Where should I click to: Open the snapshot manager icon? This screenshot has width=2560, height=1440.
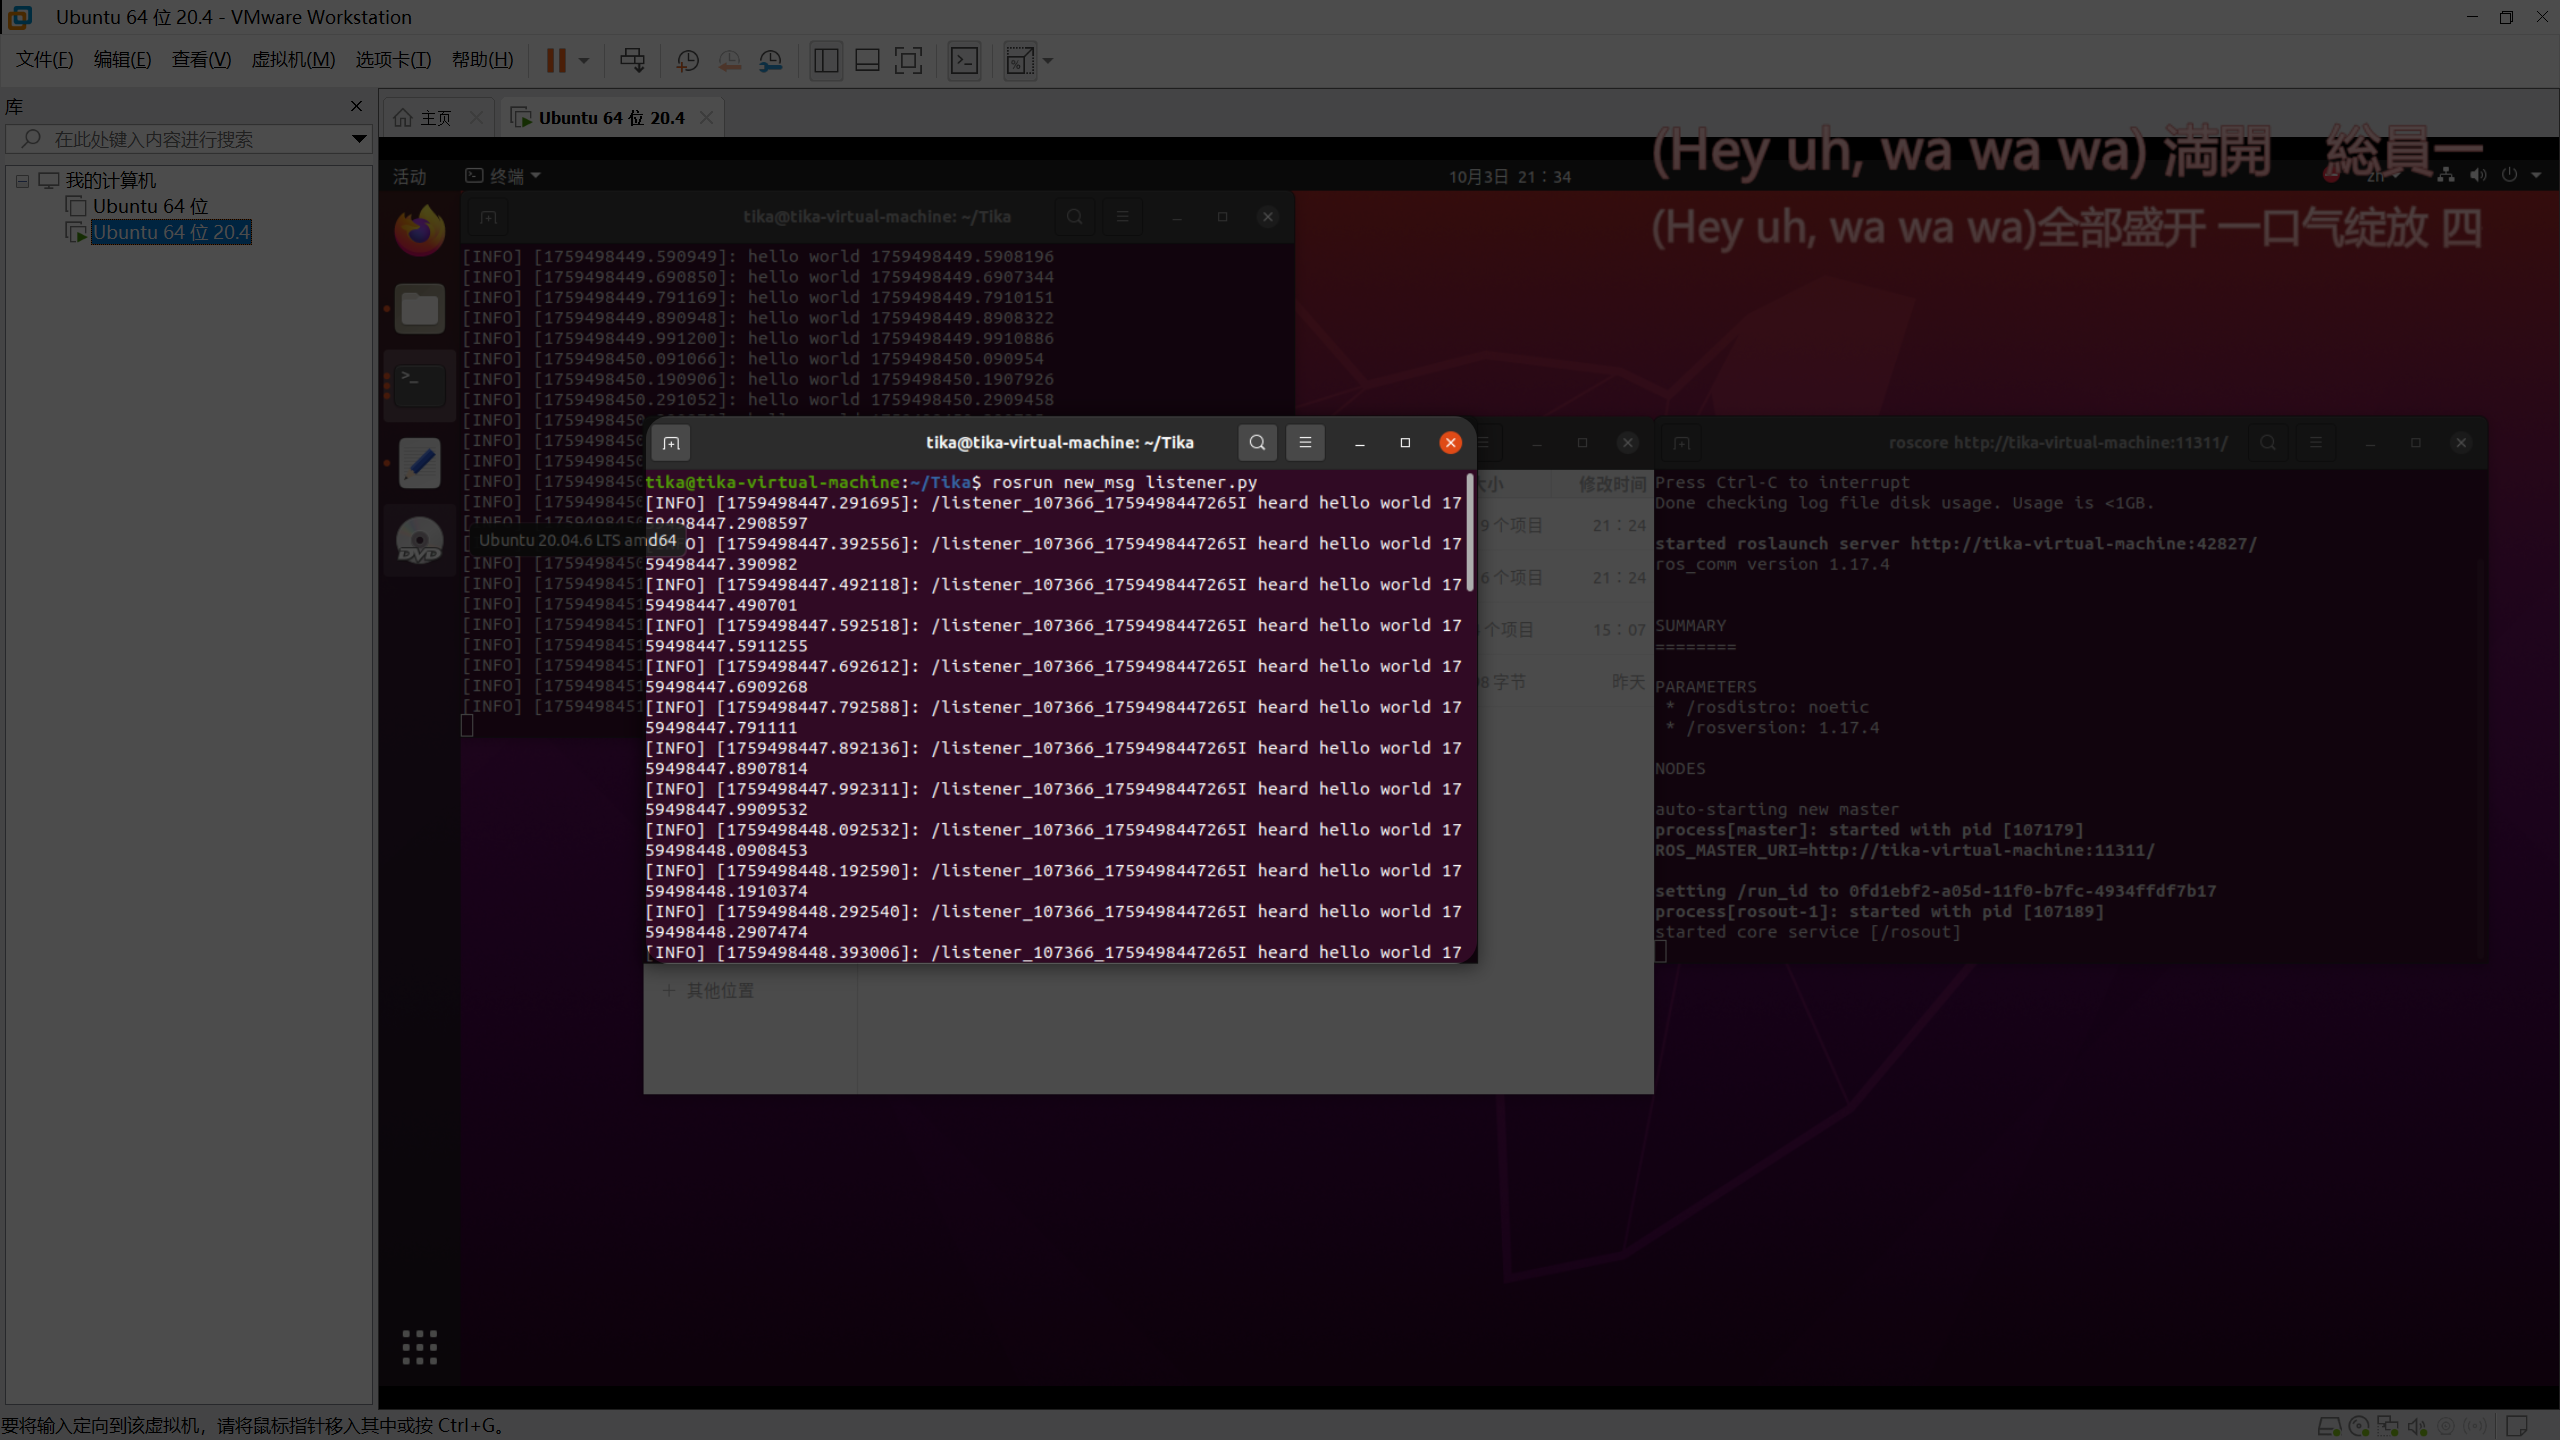771,61
